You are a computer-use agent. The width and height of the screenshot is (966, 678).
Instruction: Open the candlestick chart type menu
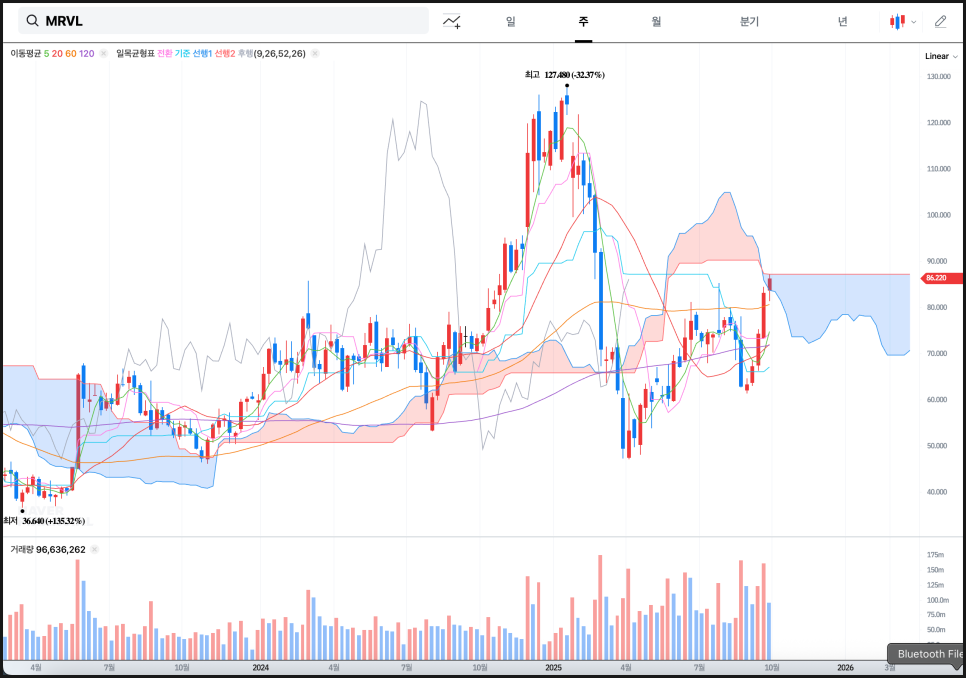(x=902, y=21)
